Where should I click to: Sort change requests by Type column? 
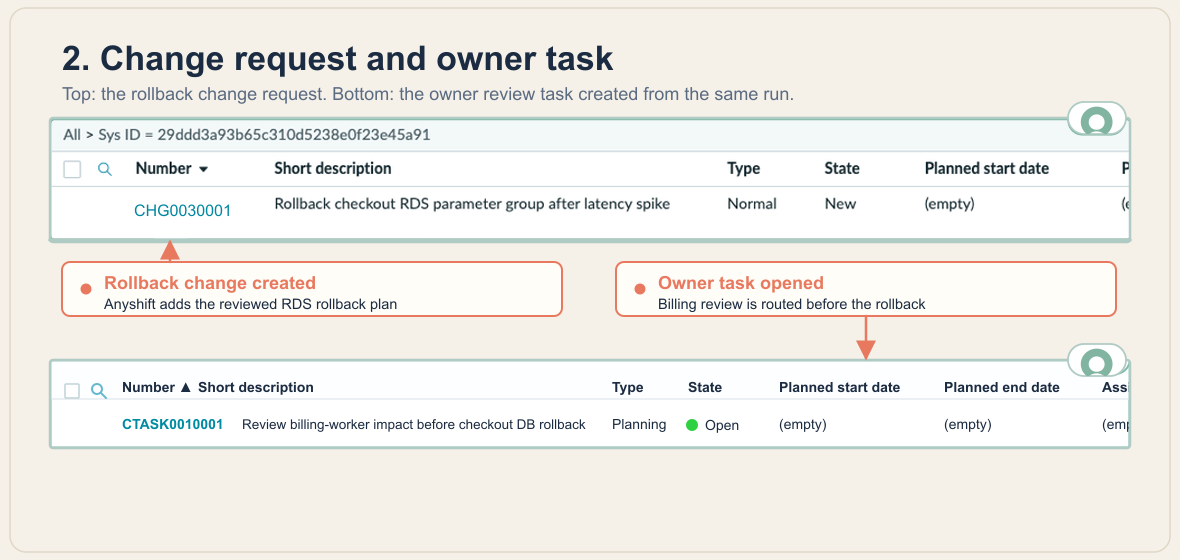point(744,169)
